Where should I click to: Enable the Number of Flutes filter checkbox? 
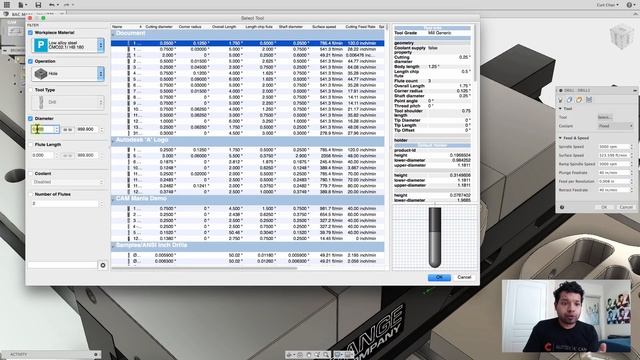coord(31,194)
